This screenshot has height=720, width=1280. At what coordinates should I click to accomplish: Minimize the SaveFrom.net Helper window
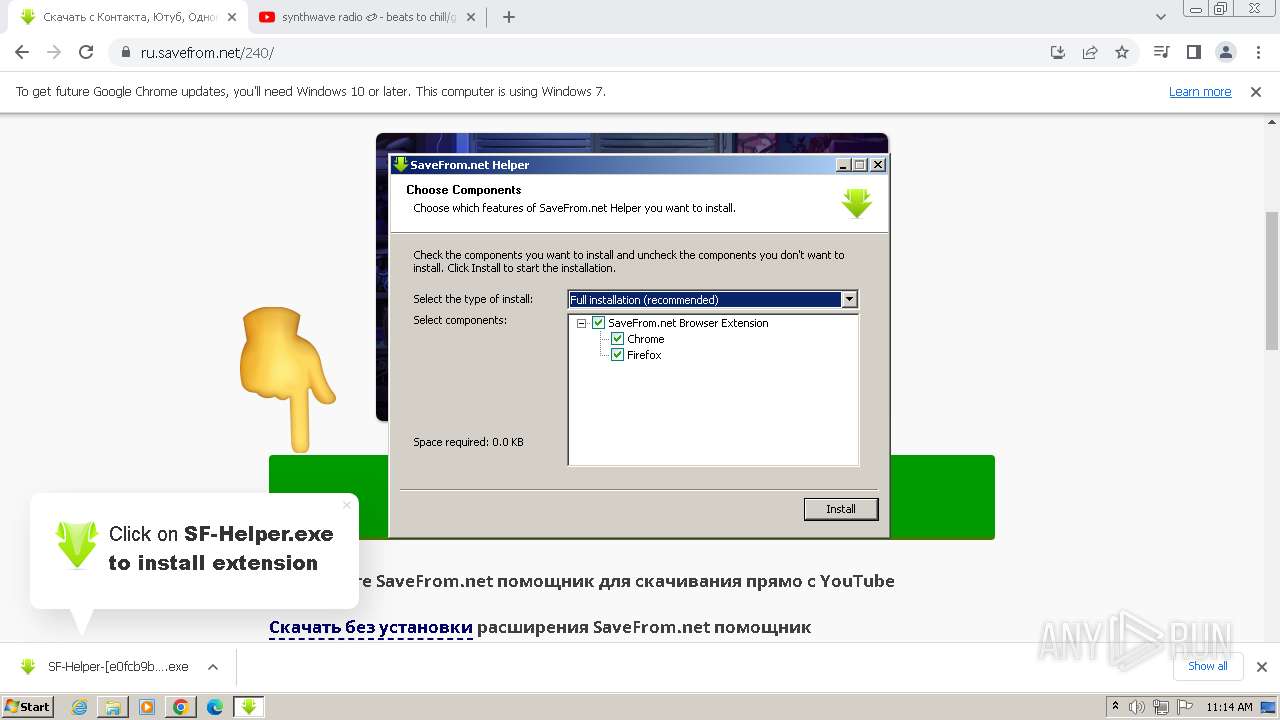click(x=843, y=165)
